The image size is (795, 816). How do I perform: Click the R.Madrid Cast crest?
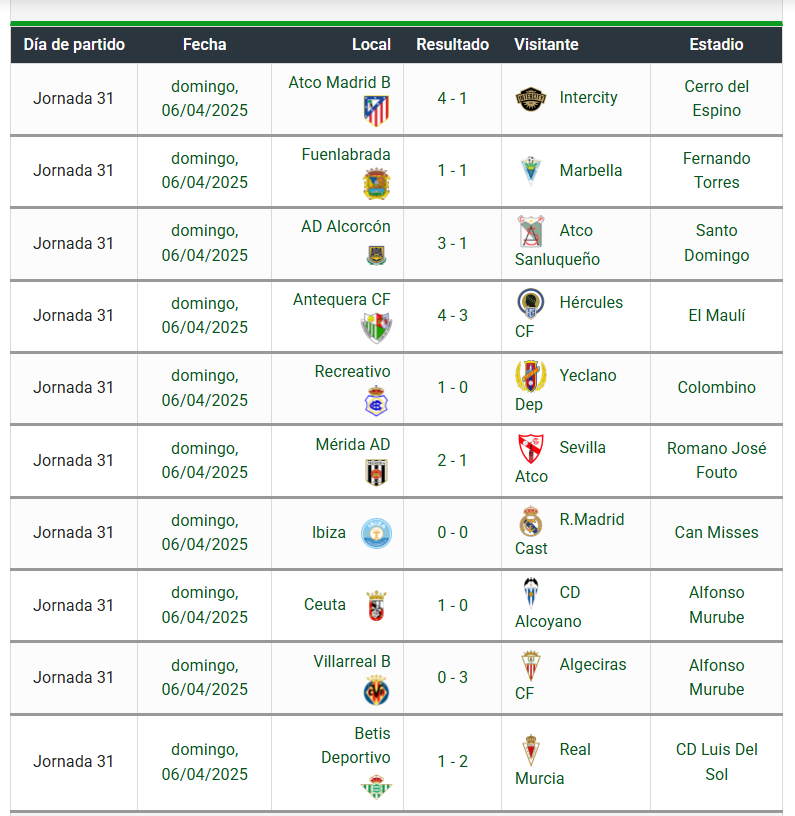[x=531, y=520]
